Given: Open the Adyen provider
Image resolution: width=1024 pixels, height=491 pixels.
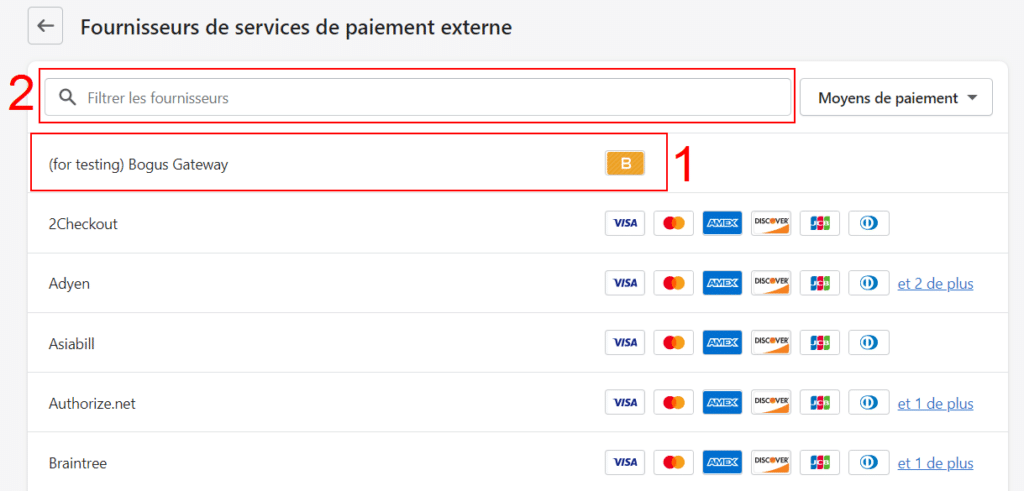Looking at the screenshot, I should tap(69, 284).
